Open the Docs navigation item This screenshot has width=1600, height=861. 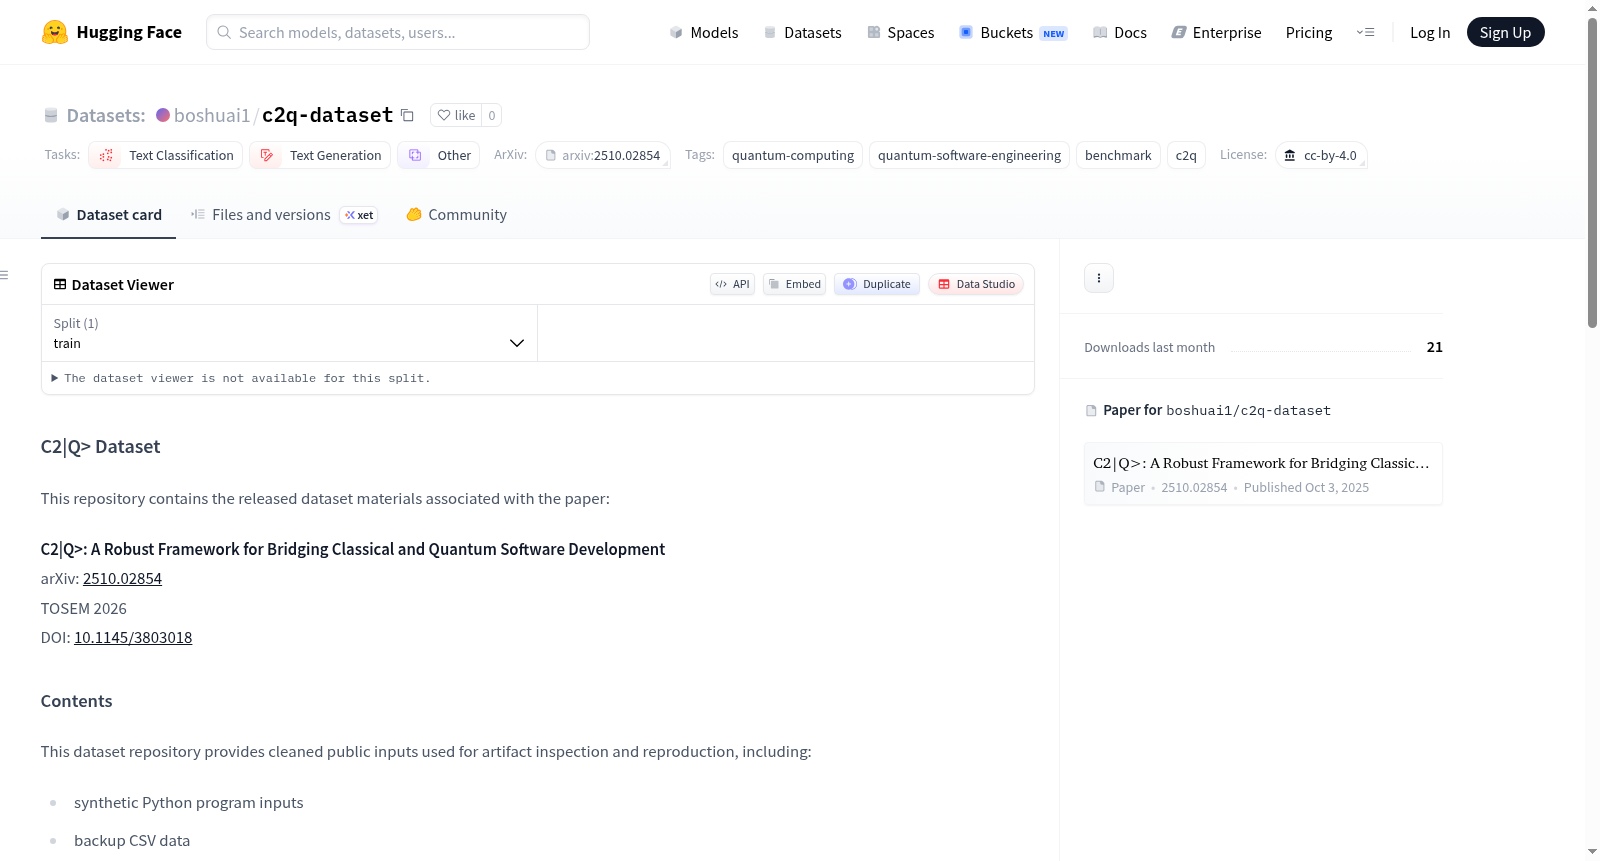tap(1120, 32)
